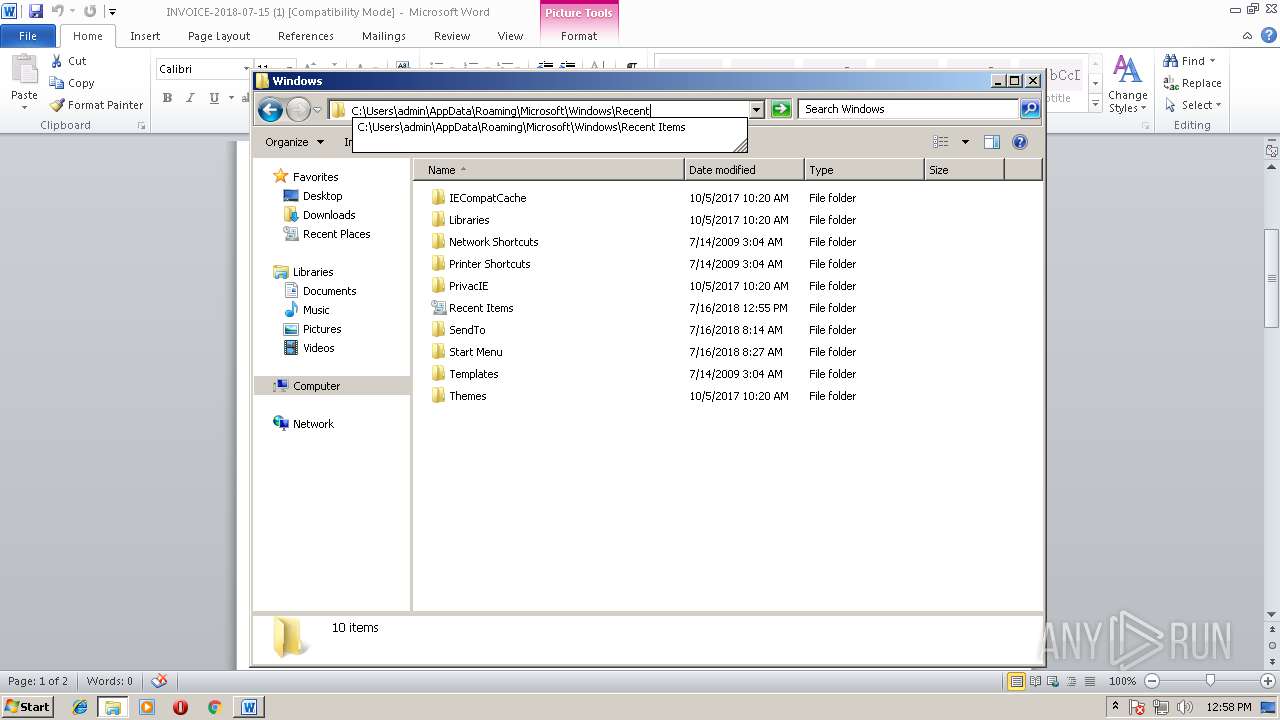Click the Paste clipboard icon in Word
Screen dimensions: 1280x720
pos(23,71)
